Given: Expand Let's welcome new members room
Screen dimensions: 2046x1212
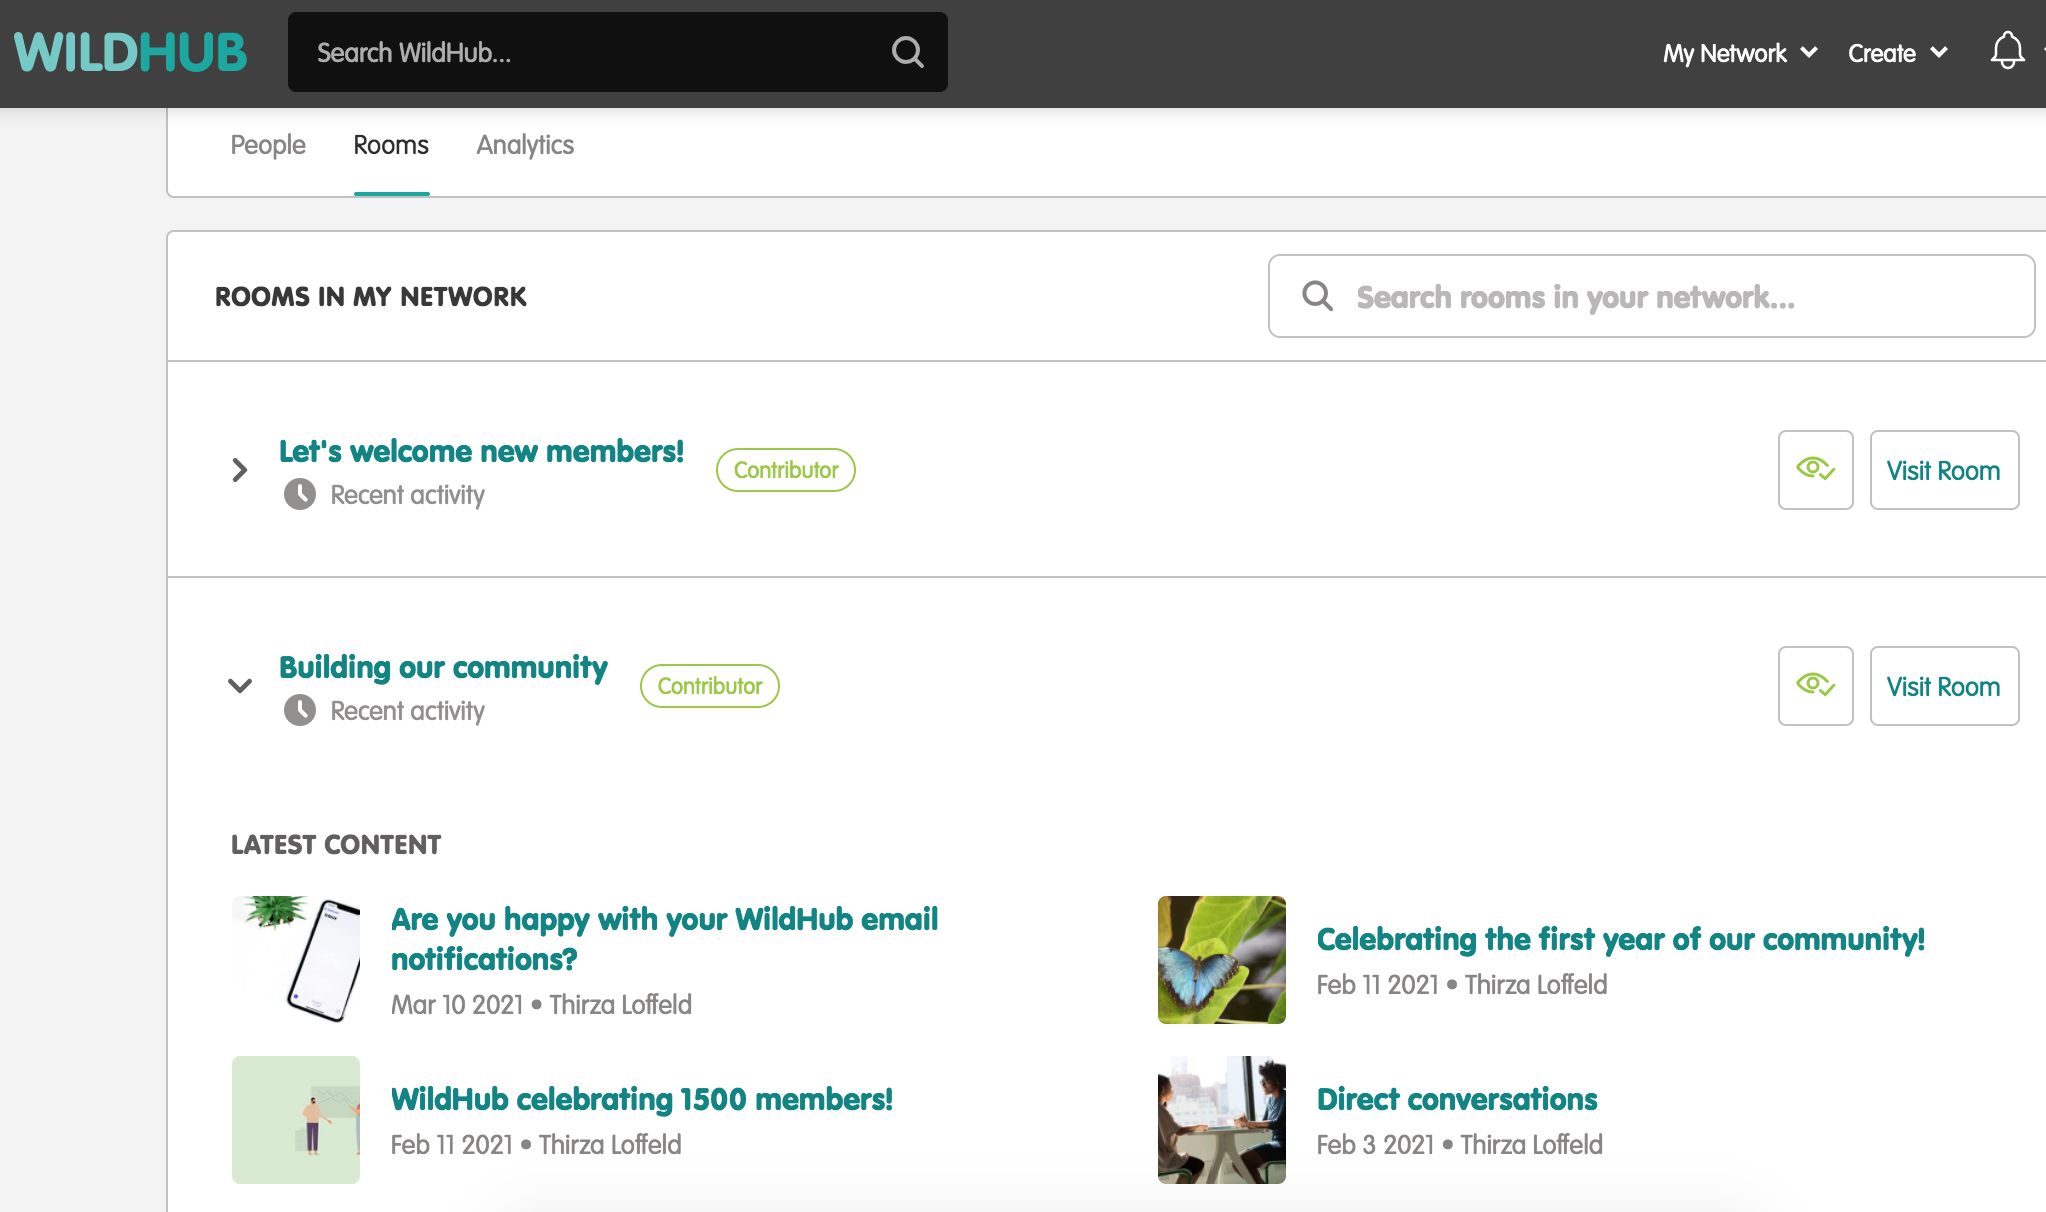Looking at the screenshot, I should click(x=240, y=470).
